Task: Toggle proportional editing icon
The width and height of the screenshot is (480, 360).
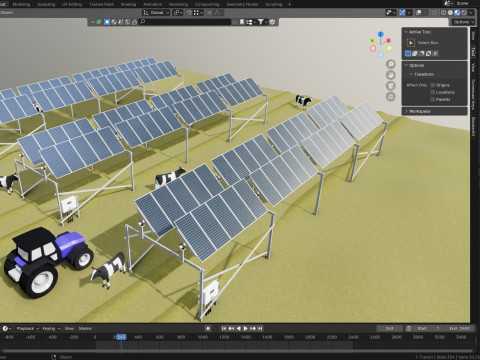Action: (x=209, y=13)
